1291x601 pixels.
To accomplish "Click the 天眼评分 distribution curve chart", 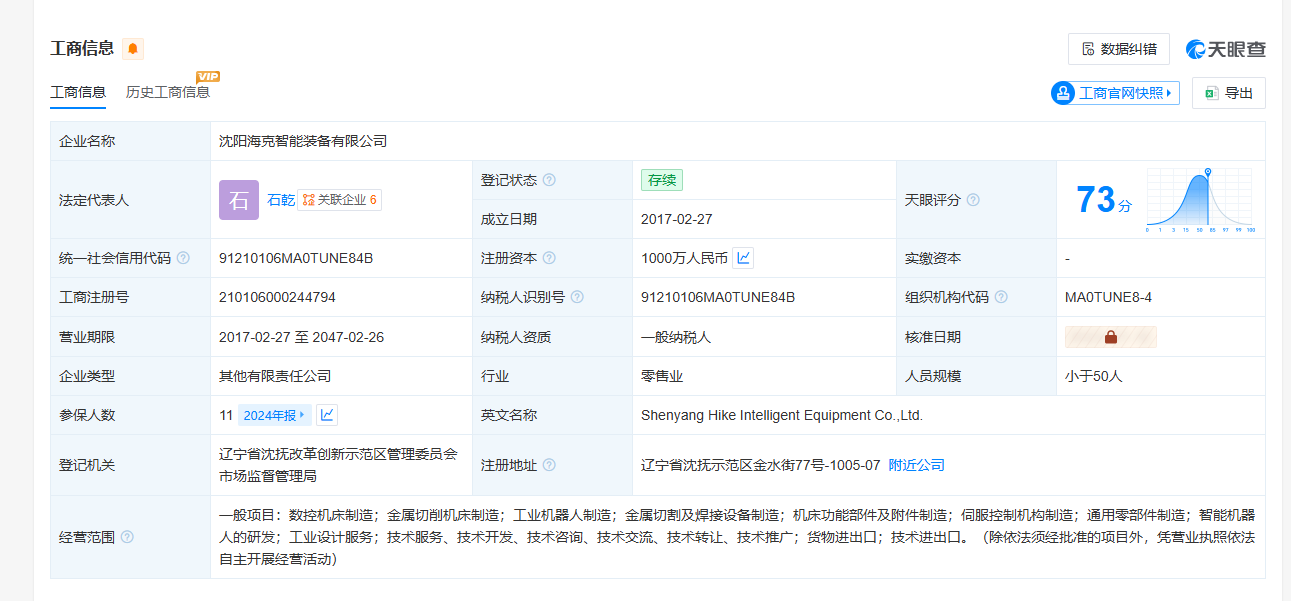I will (1200, 200).
